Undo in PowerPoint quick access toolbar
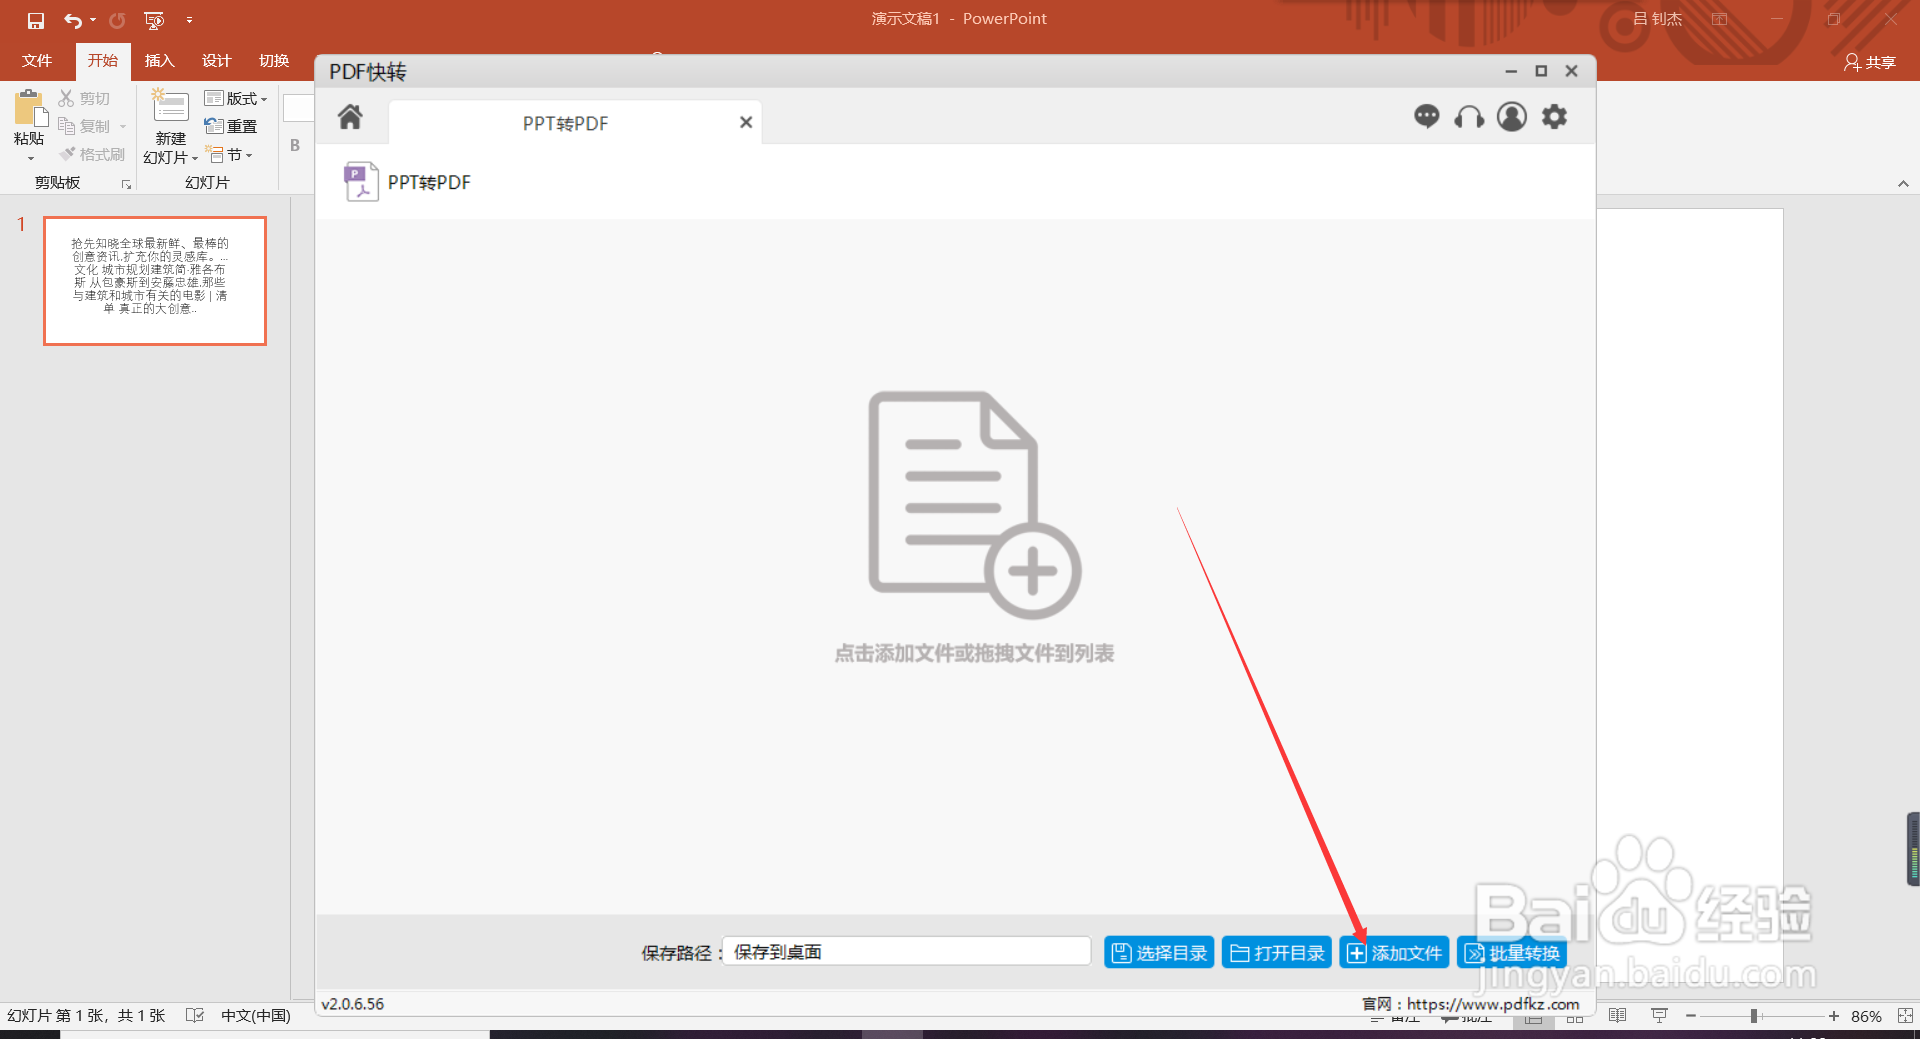1920x1039 pixels. coord(72,20)
